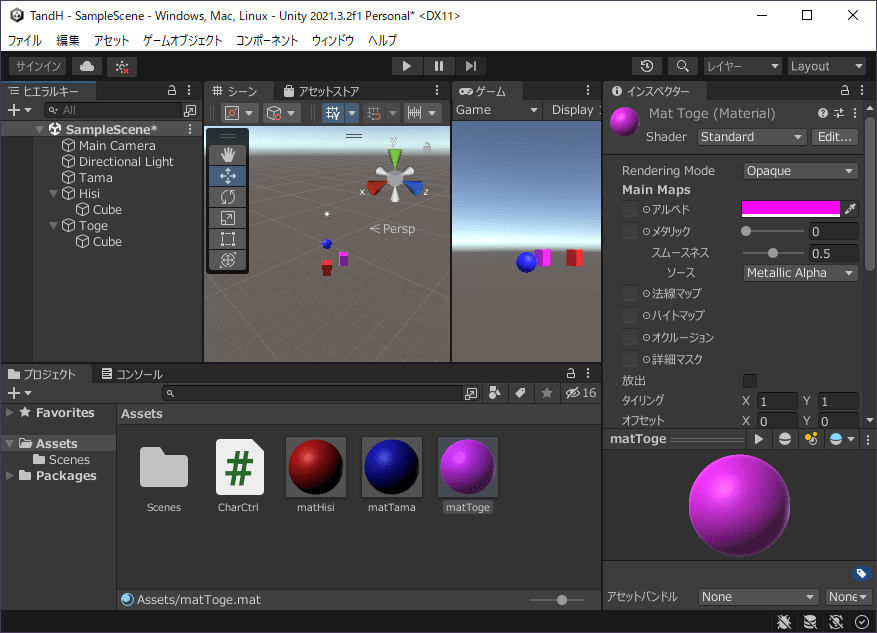Select the Rotate tool in Scene view
The width and height of the screenshot is (877, 633).
[x=228, y=197]
